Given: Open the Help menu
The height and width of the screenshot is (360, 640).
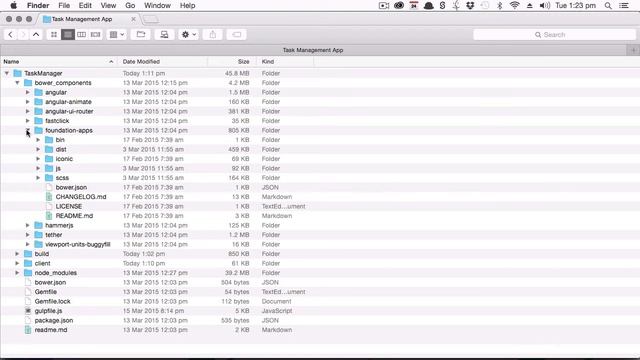Looking at the screenshot, I should coord(187,6).
